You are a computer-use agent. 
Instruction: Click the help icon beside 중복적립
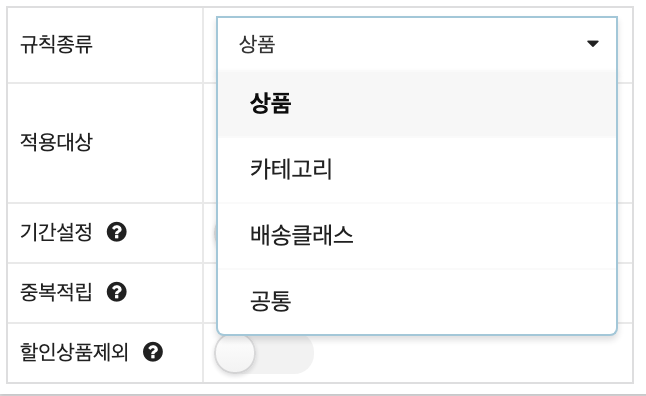pyautogui.click(x=117, y=292)
